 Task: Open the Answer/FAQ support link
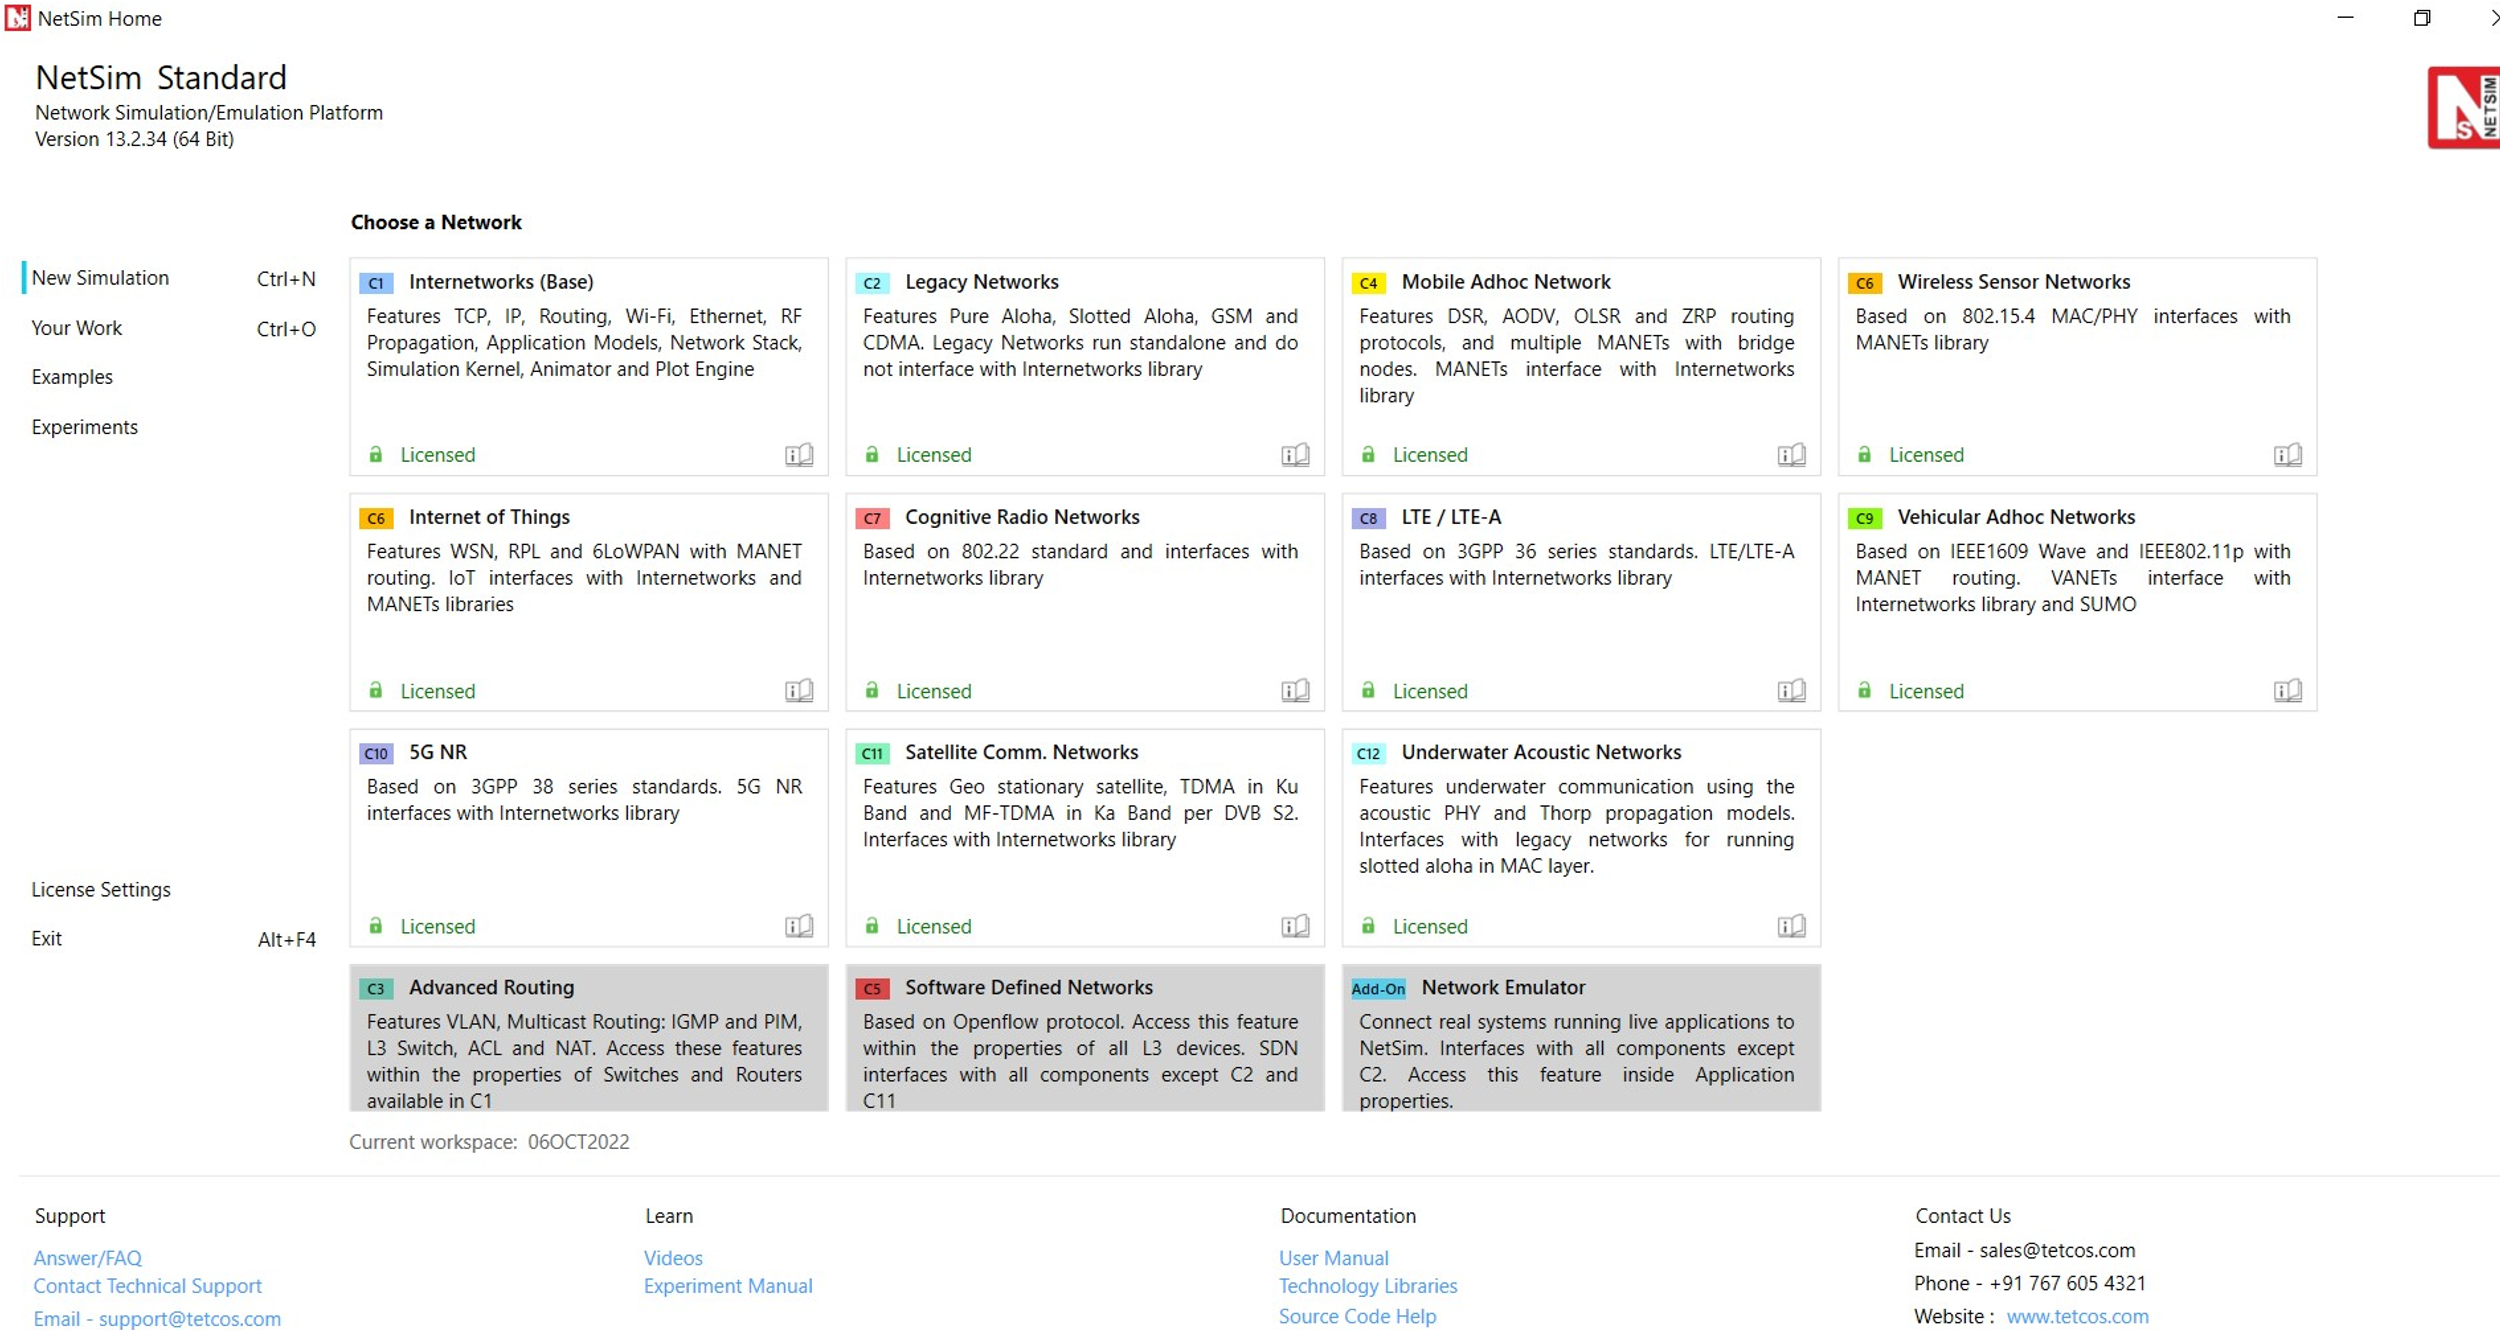click(x=88, y=1258)
